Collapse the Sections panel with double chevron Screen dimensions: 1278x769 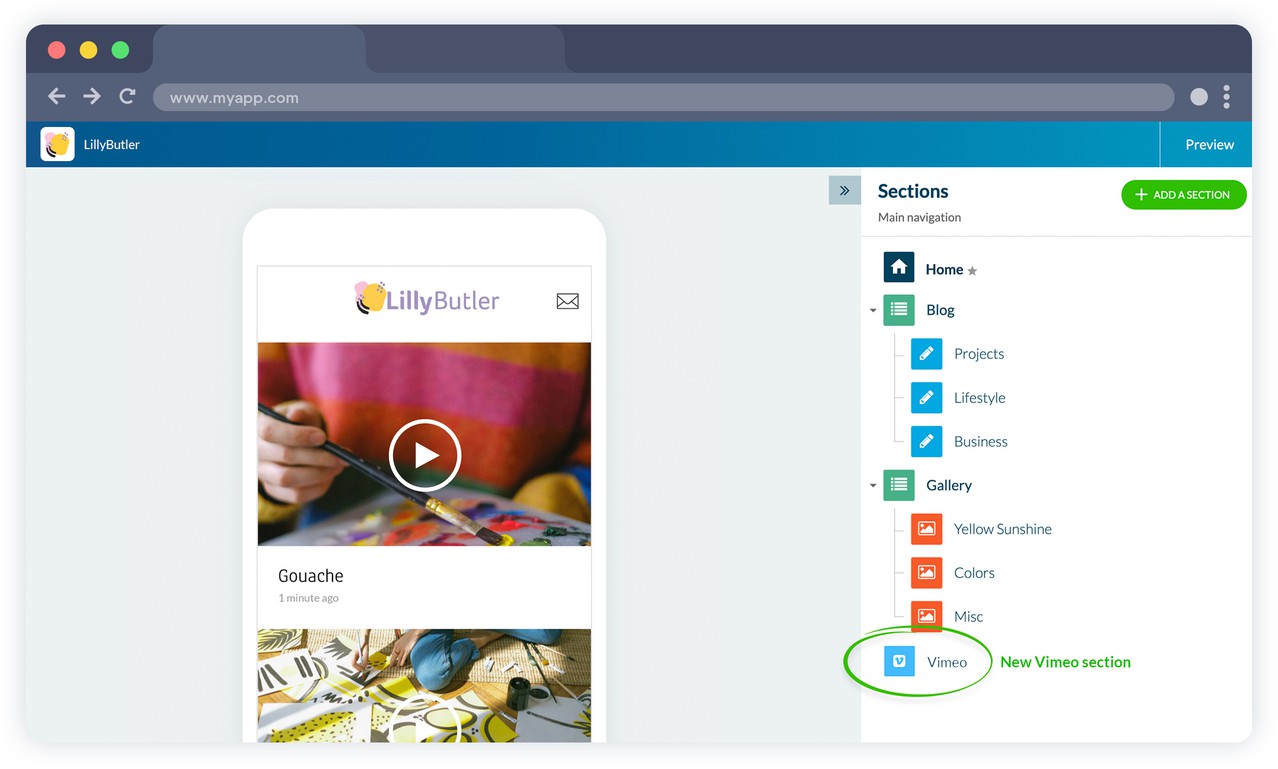tap(845, 190)
